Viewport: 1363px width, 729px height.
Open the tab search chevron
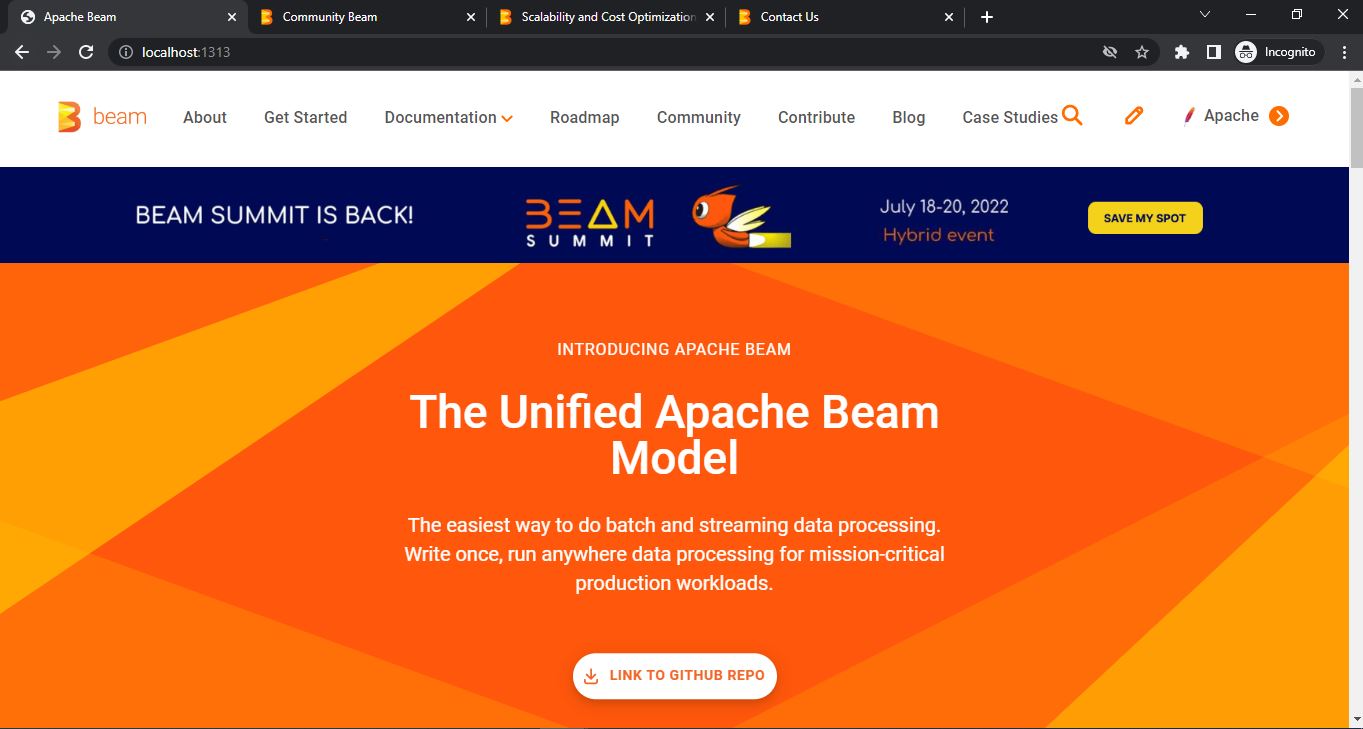(1205, 15)
